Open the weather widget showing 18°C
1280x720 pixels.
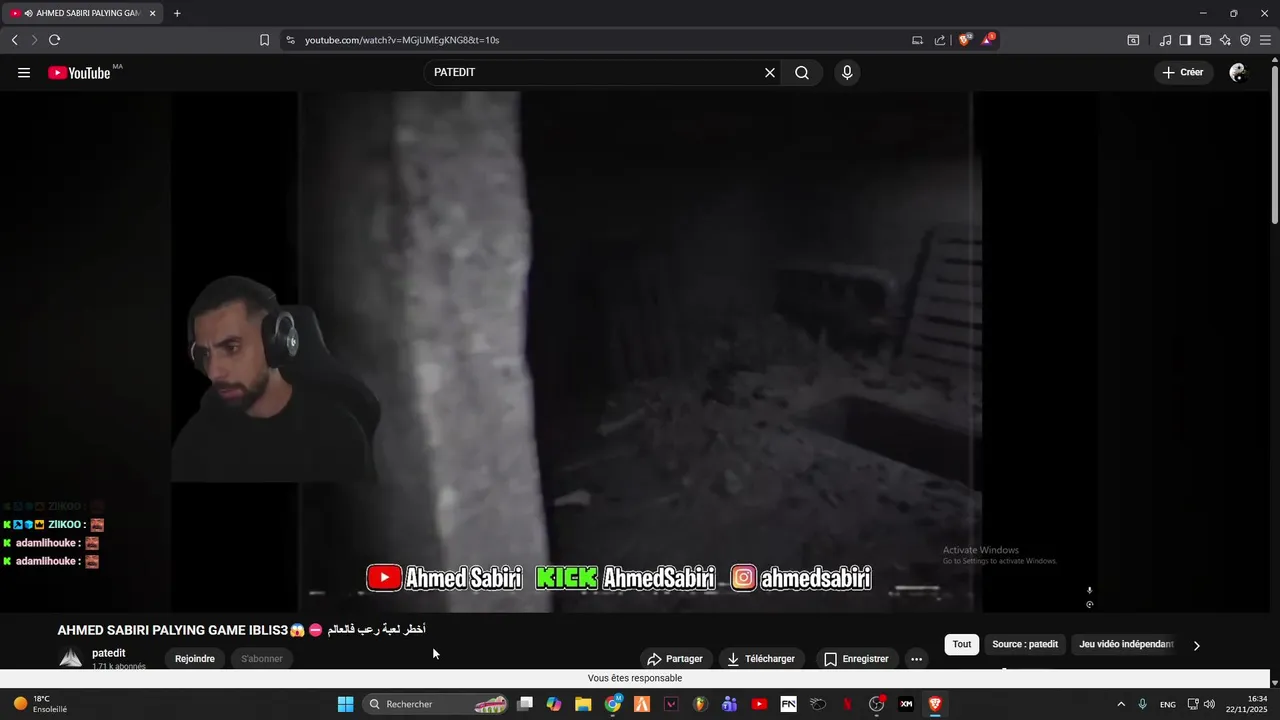click(x=40, y=704)
